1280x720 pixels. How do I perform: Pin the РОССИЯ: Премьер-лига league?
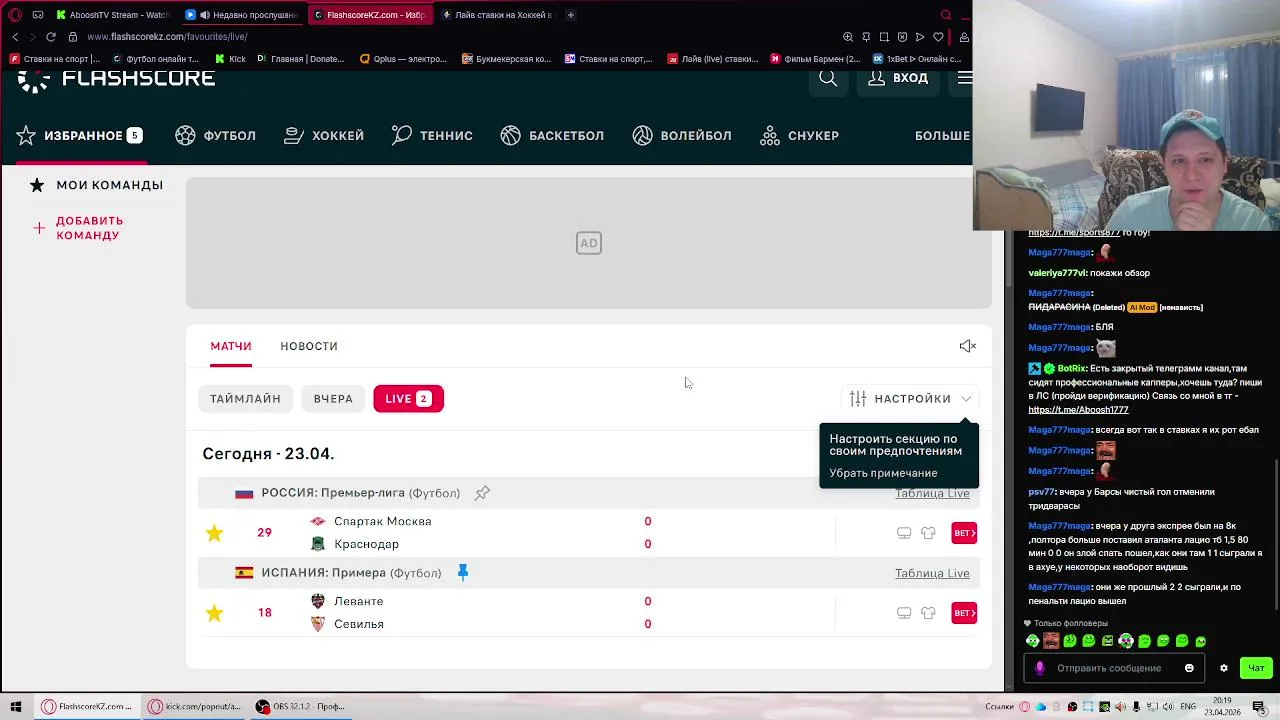click(482, 493)
